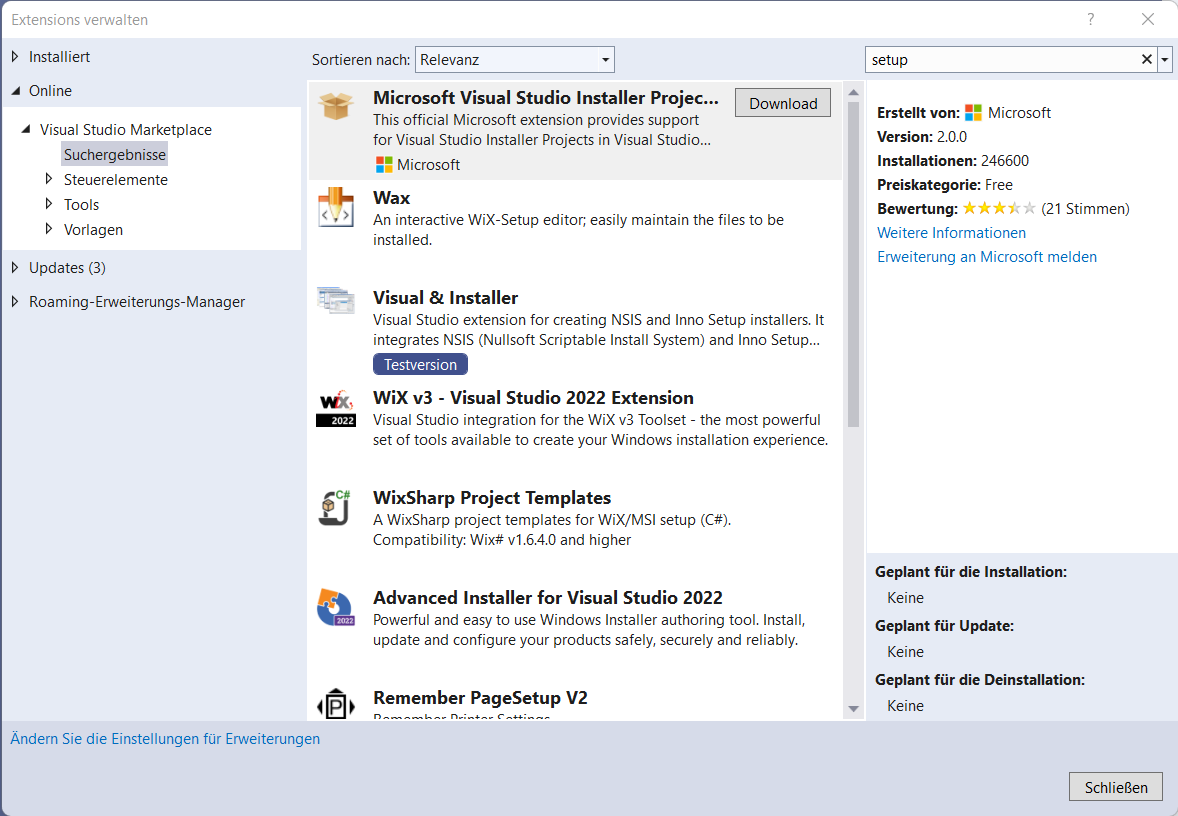The image size is (1178, 816).
Task: Open the search history dropdown arrow
Action: click(x=1164, y=59)
